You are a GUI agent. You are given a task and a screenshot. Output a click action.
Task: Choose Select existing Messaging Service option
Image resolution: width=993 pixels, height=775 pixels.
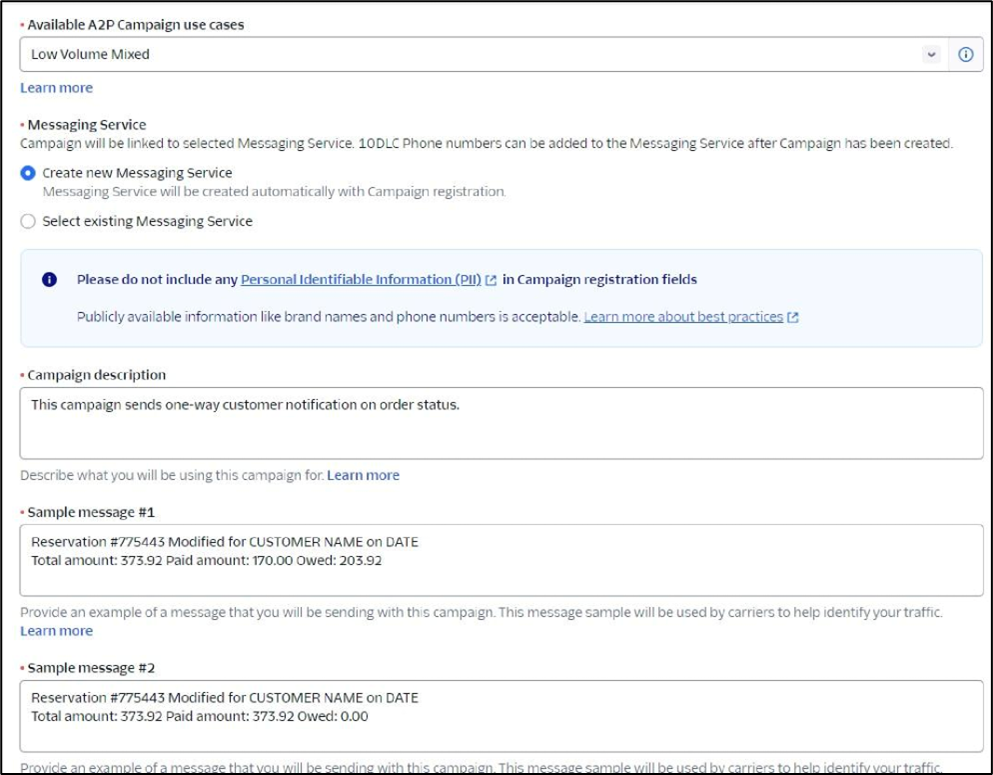click(28, 221)
